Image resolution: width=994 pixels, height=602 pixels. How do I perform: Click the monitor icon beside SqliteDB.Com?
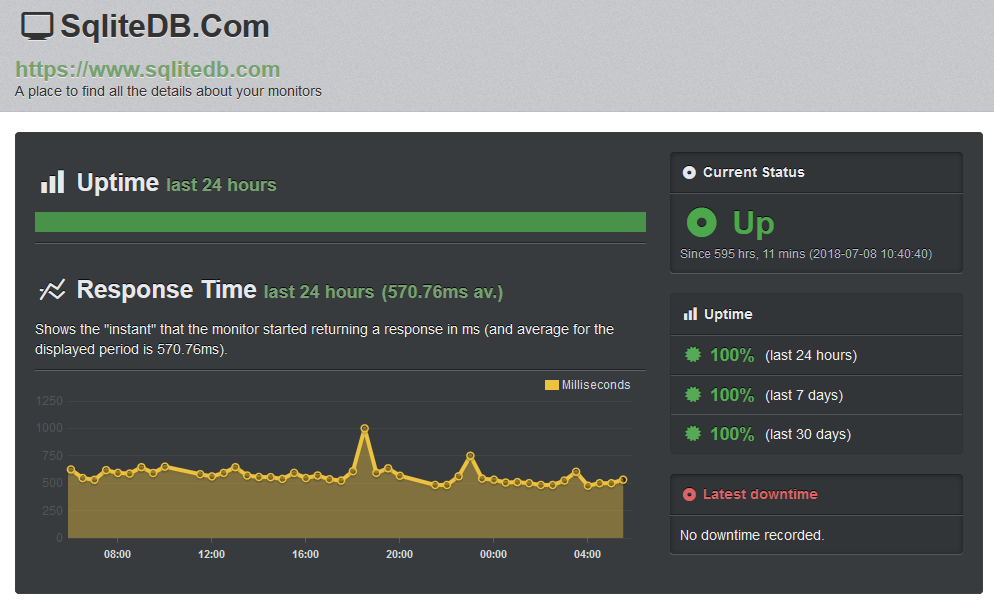pyautogui.click(x=37, y=27)
